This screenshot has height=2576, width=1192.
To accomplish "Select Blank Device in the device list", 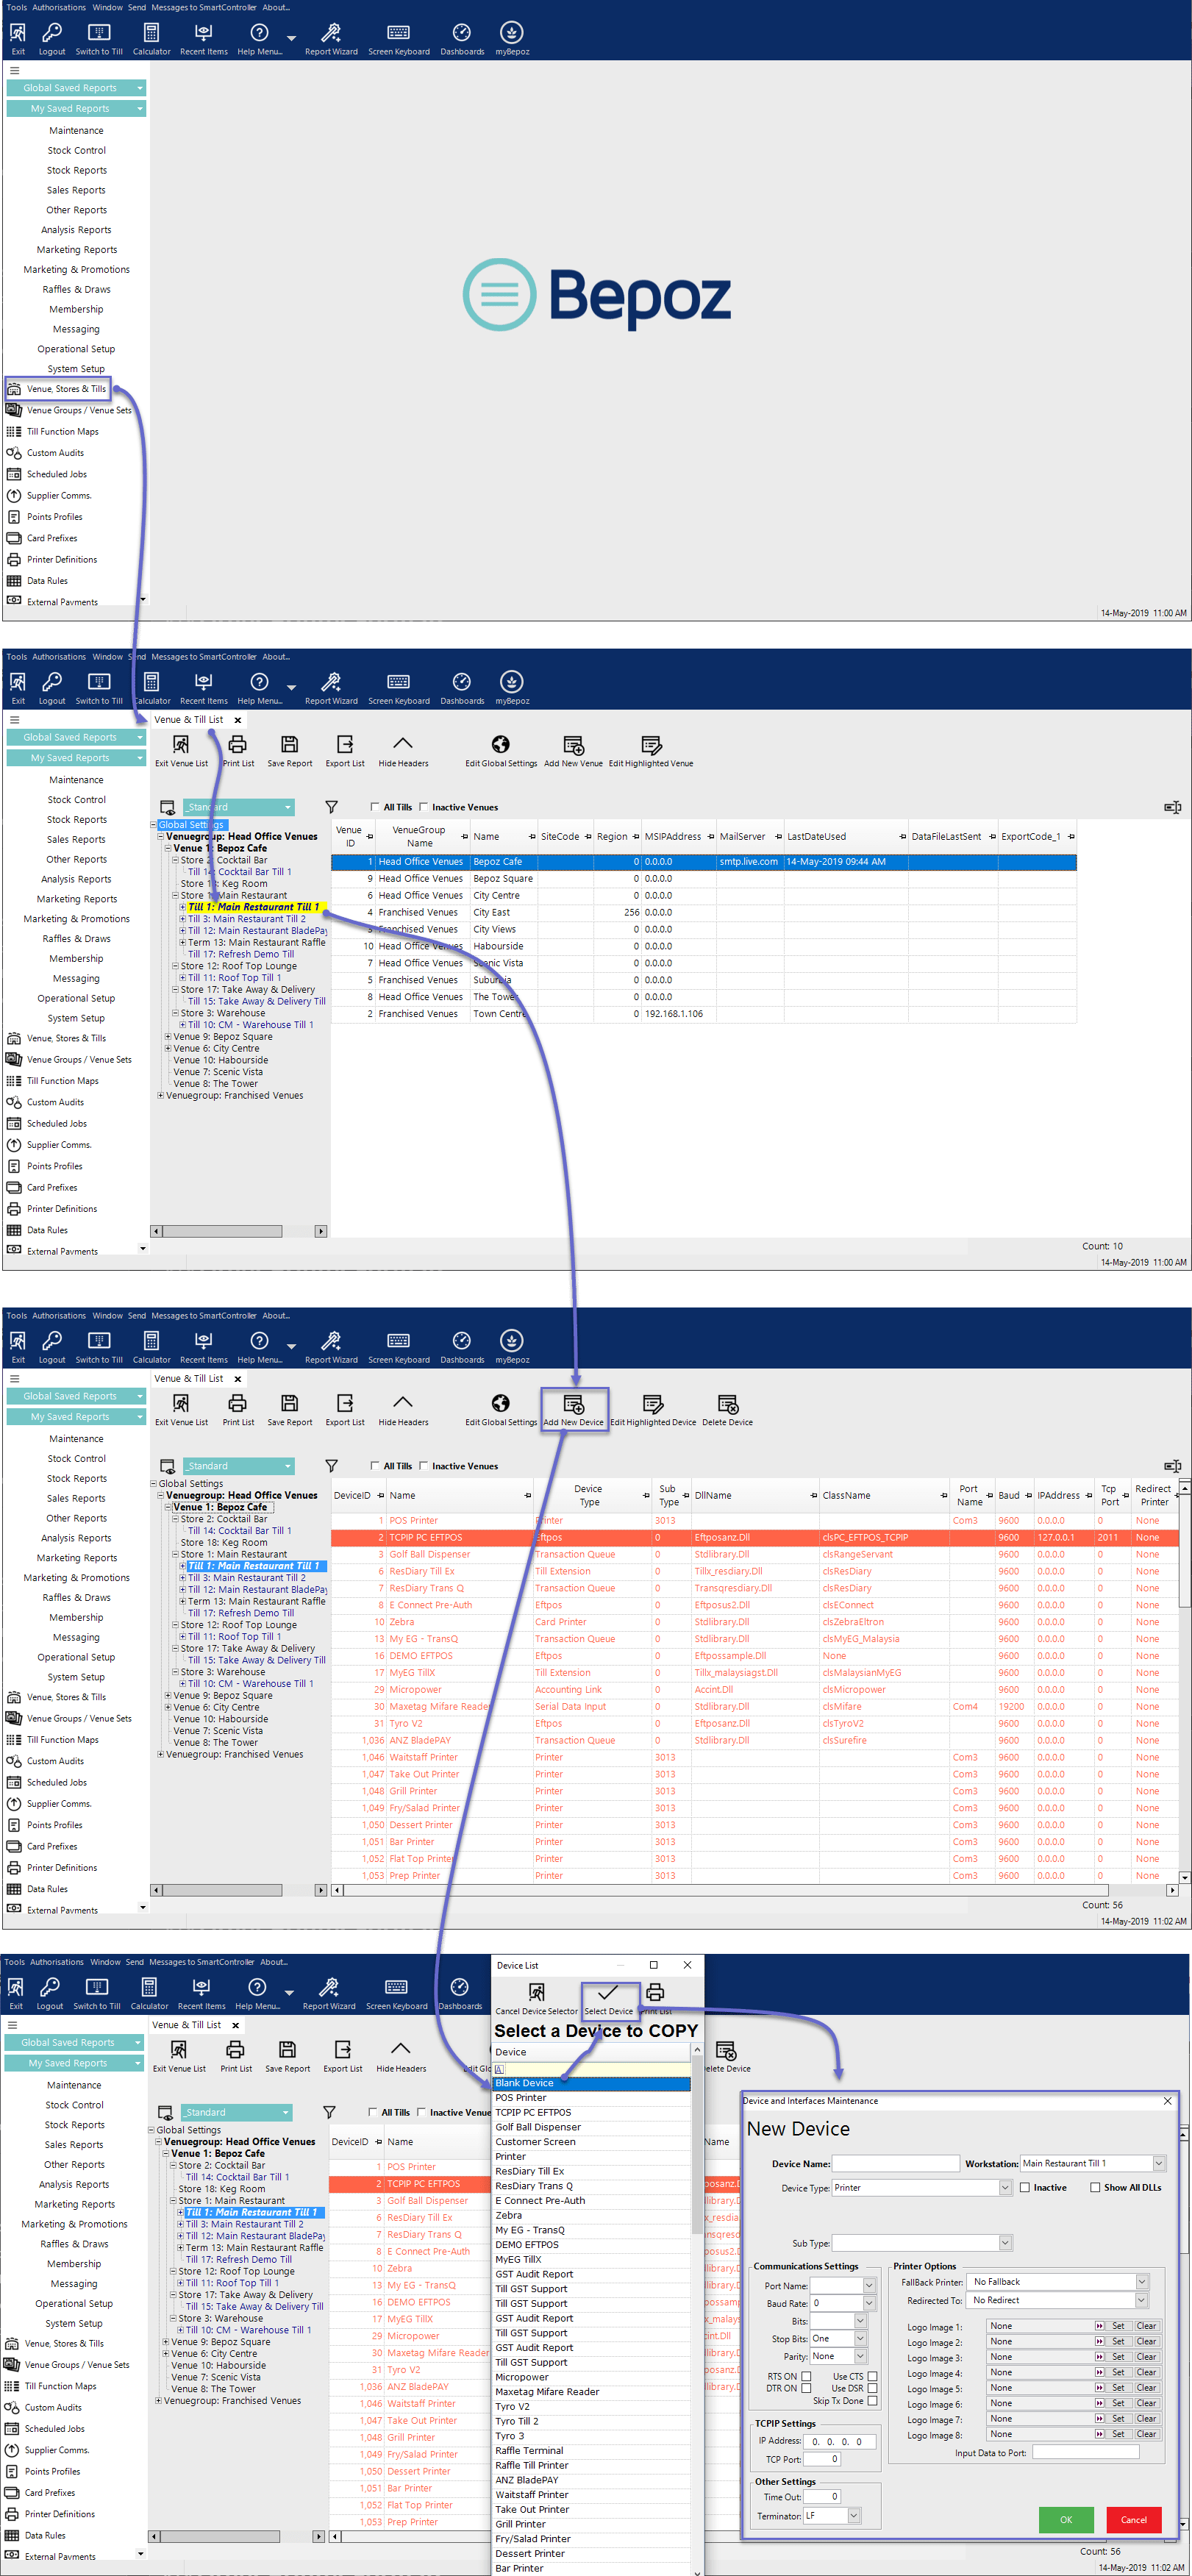I will [x=590, y=2083].
